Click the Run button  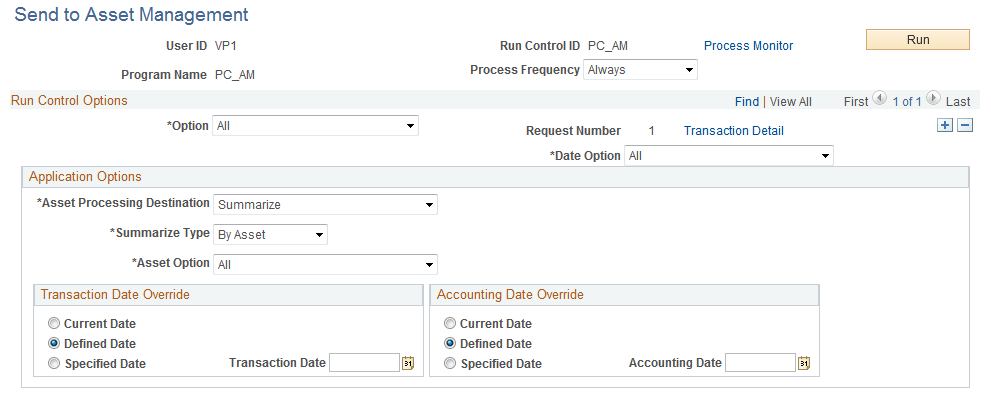(918, 40)
